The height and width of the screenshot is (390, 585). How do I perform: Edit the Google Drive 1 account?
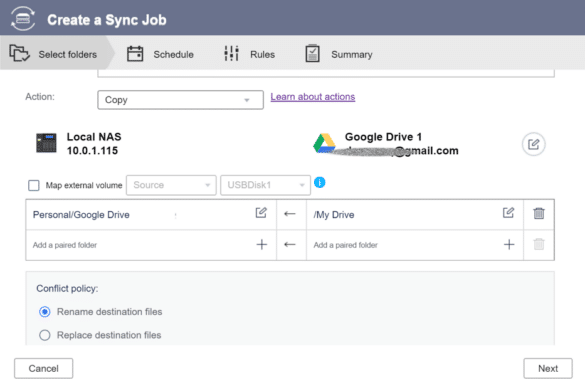pos(534,144)
